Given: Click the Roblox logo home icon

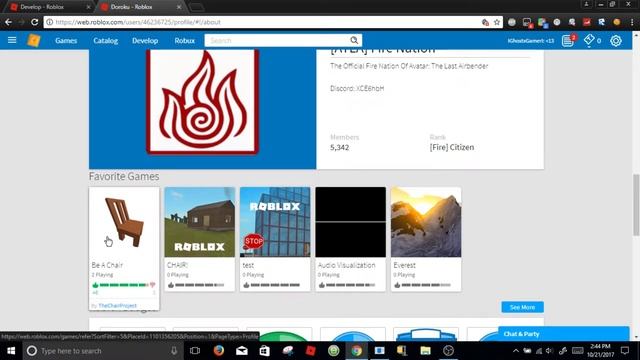Looking at the screenshot, I should (x=33, y=40).
